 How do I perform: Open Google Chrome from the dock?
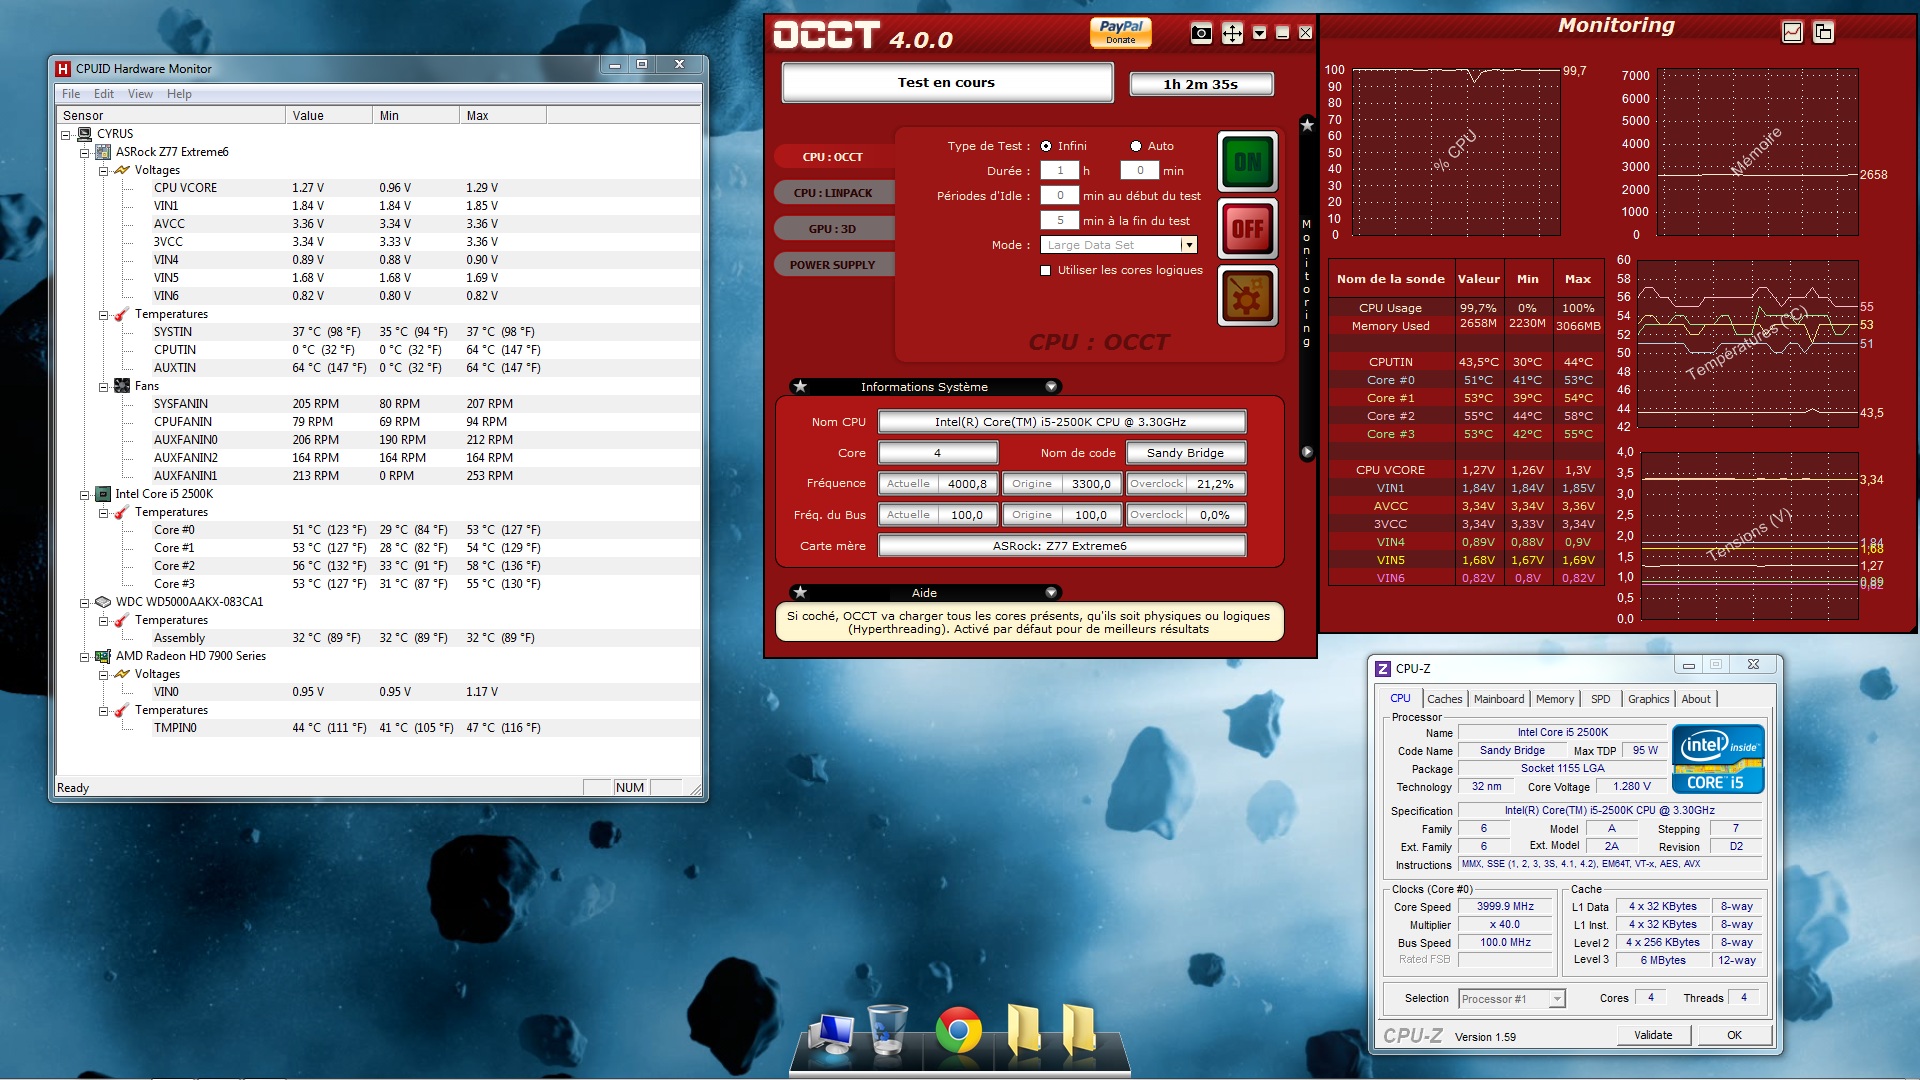pyautogui.click(x=958, y=1030)
